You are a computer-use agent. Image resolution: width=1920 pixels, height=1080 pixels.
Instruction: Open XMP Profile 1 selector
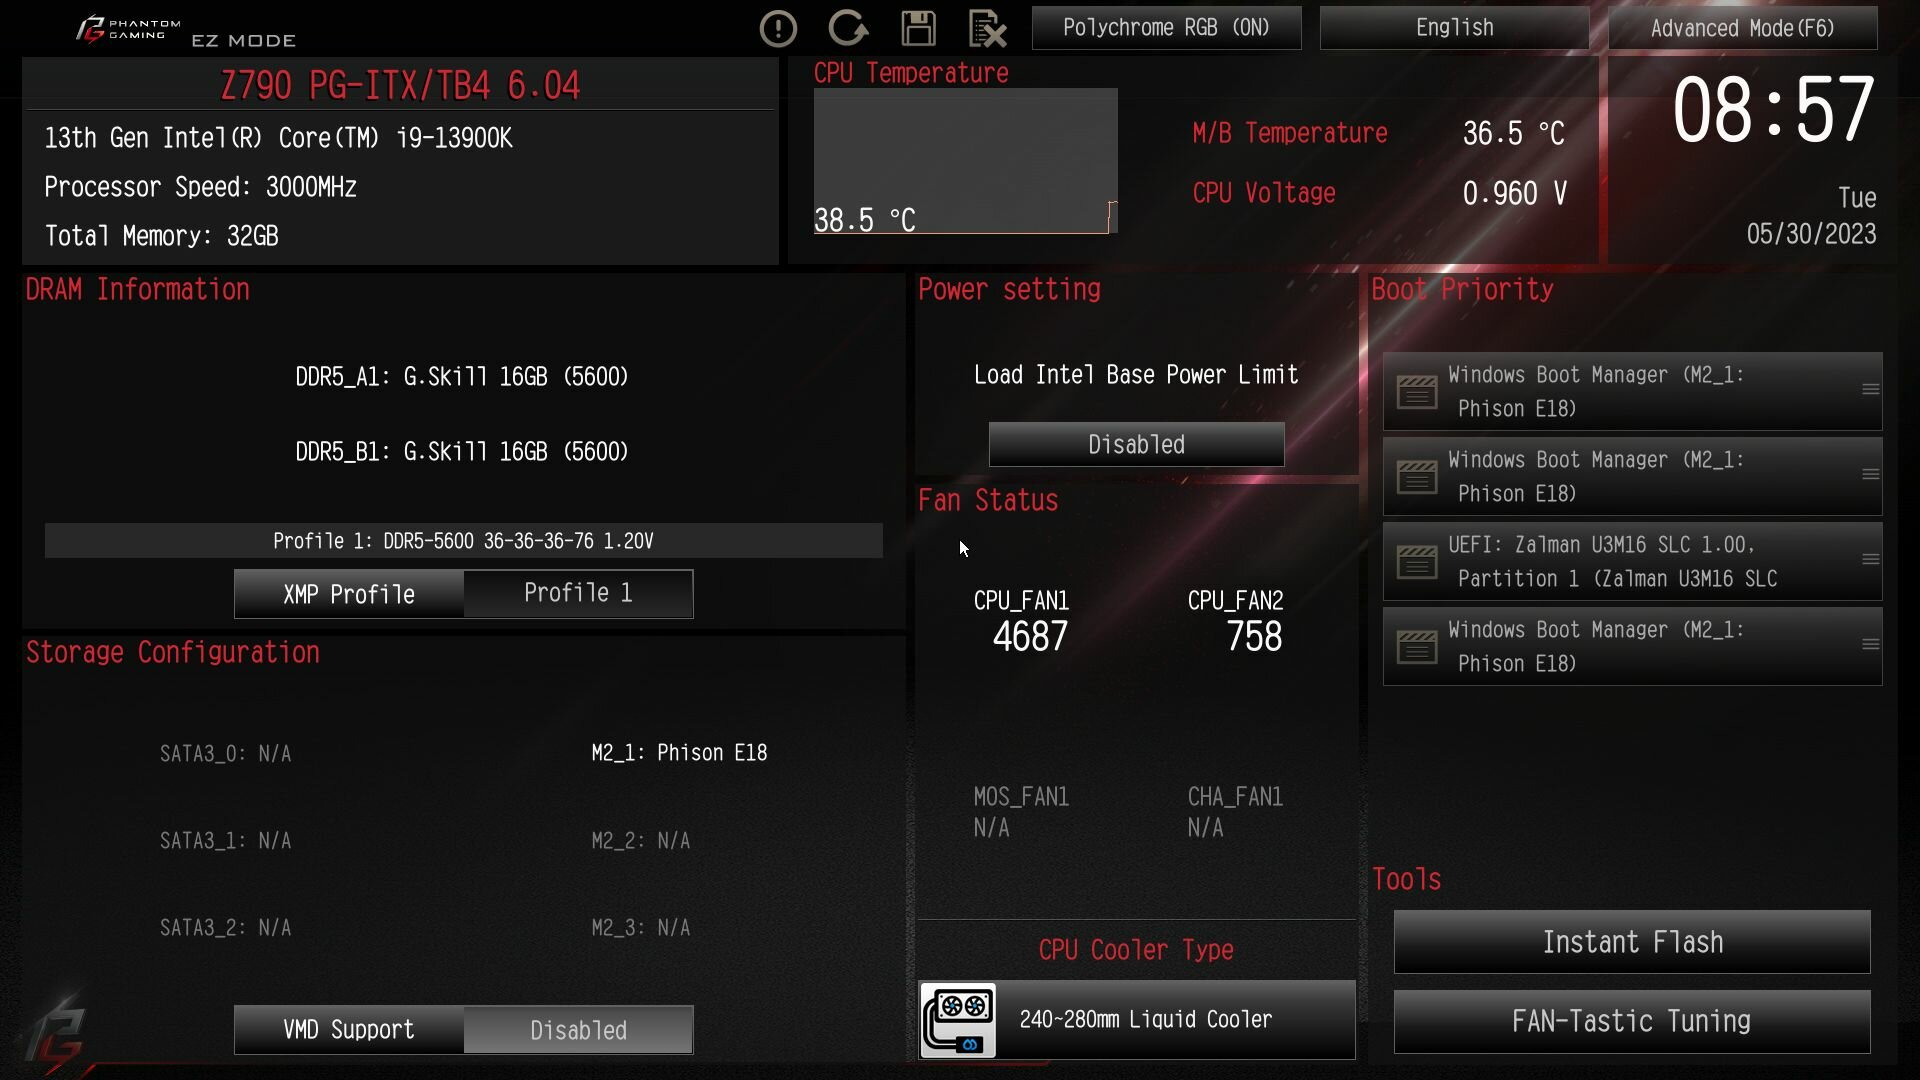click(x=578, y=594)
